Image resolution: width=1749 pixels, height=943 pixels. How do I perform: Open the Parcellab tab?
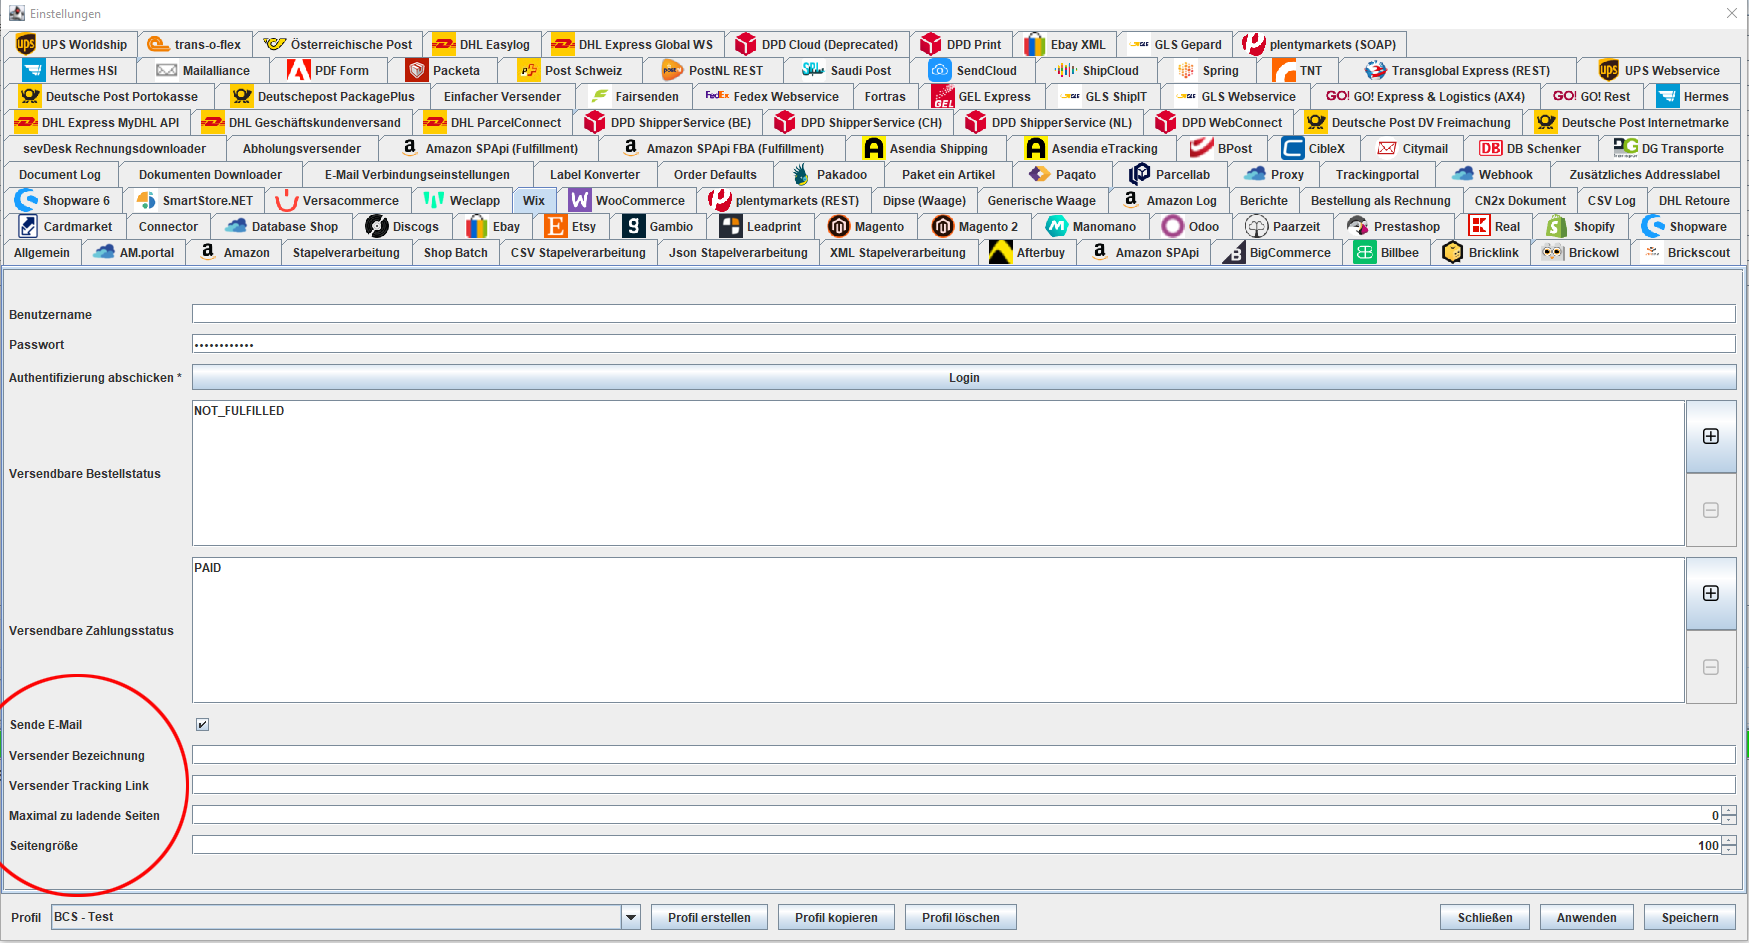pos(1170,174)
